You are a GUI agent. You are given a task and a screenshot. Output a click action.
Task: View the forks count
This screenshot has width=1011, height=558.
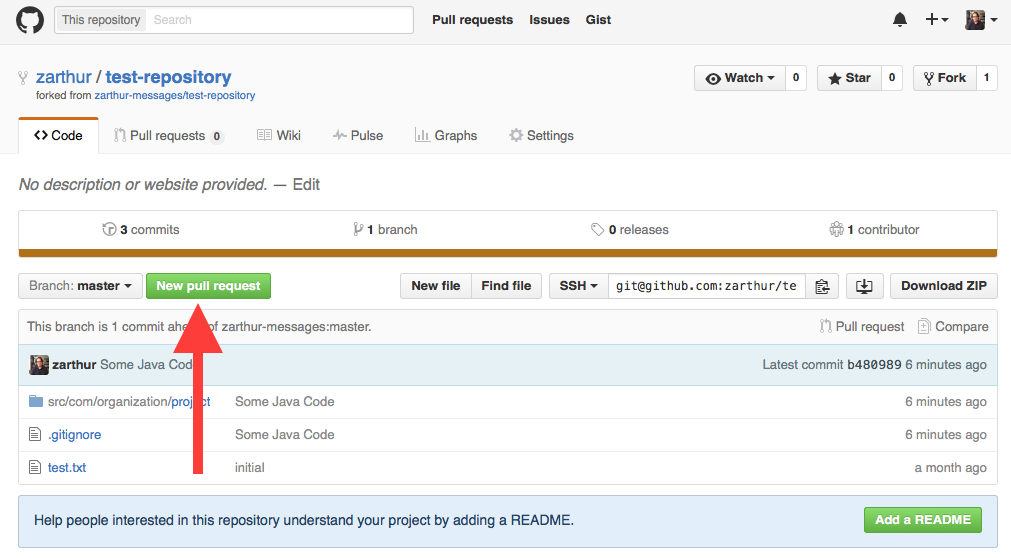[x=986, y=78]
